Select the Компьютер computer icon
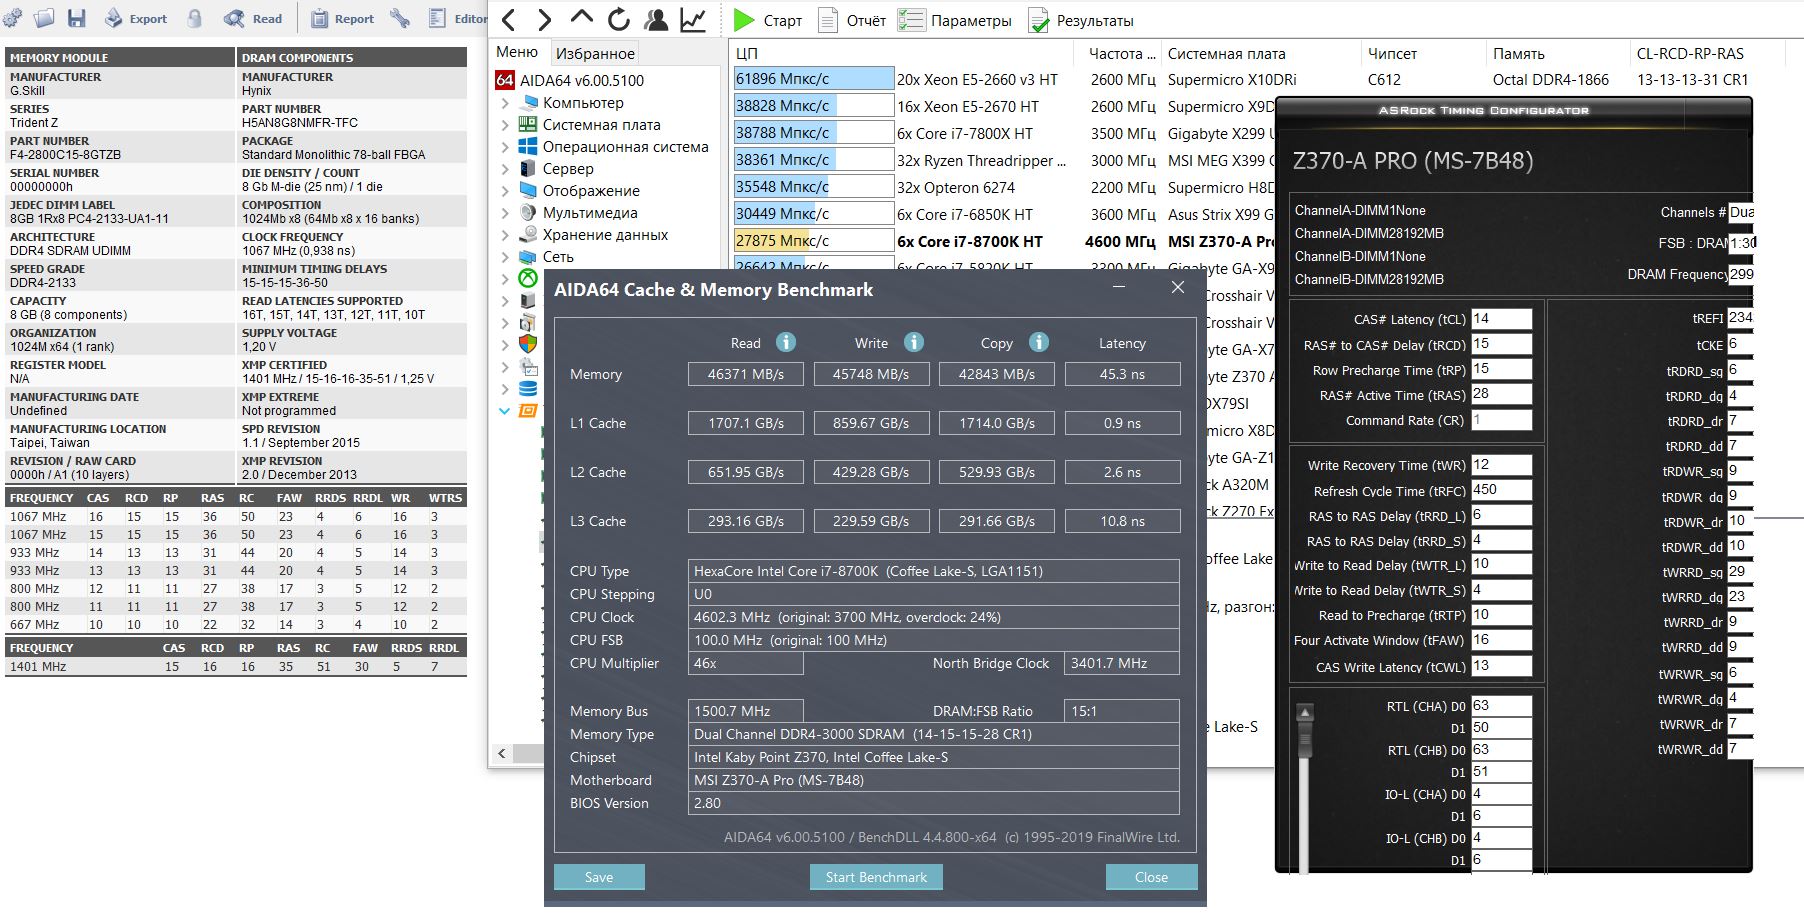The image size is (1804, 913). (x=528, y=102)
